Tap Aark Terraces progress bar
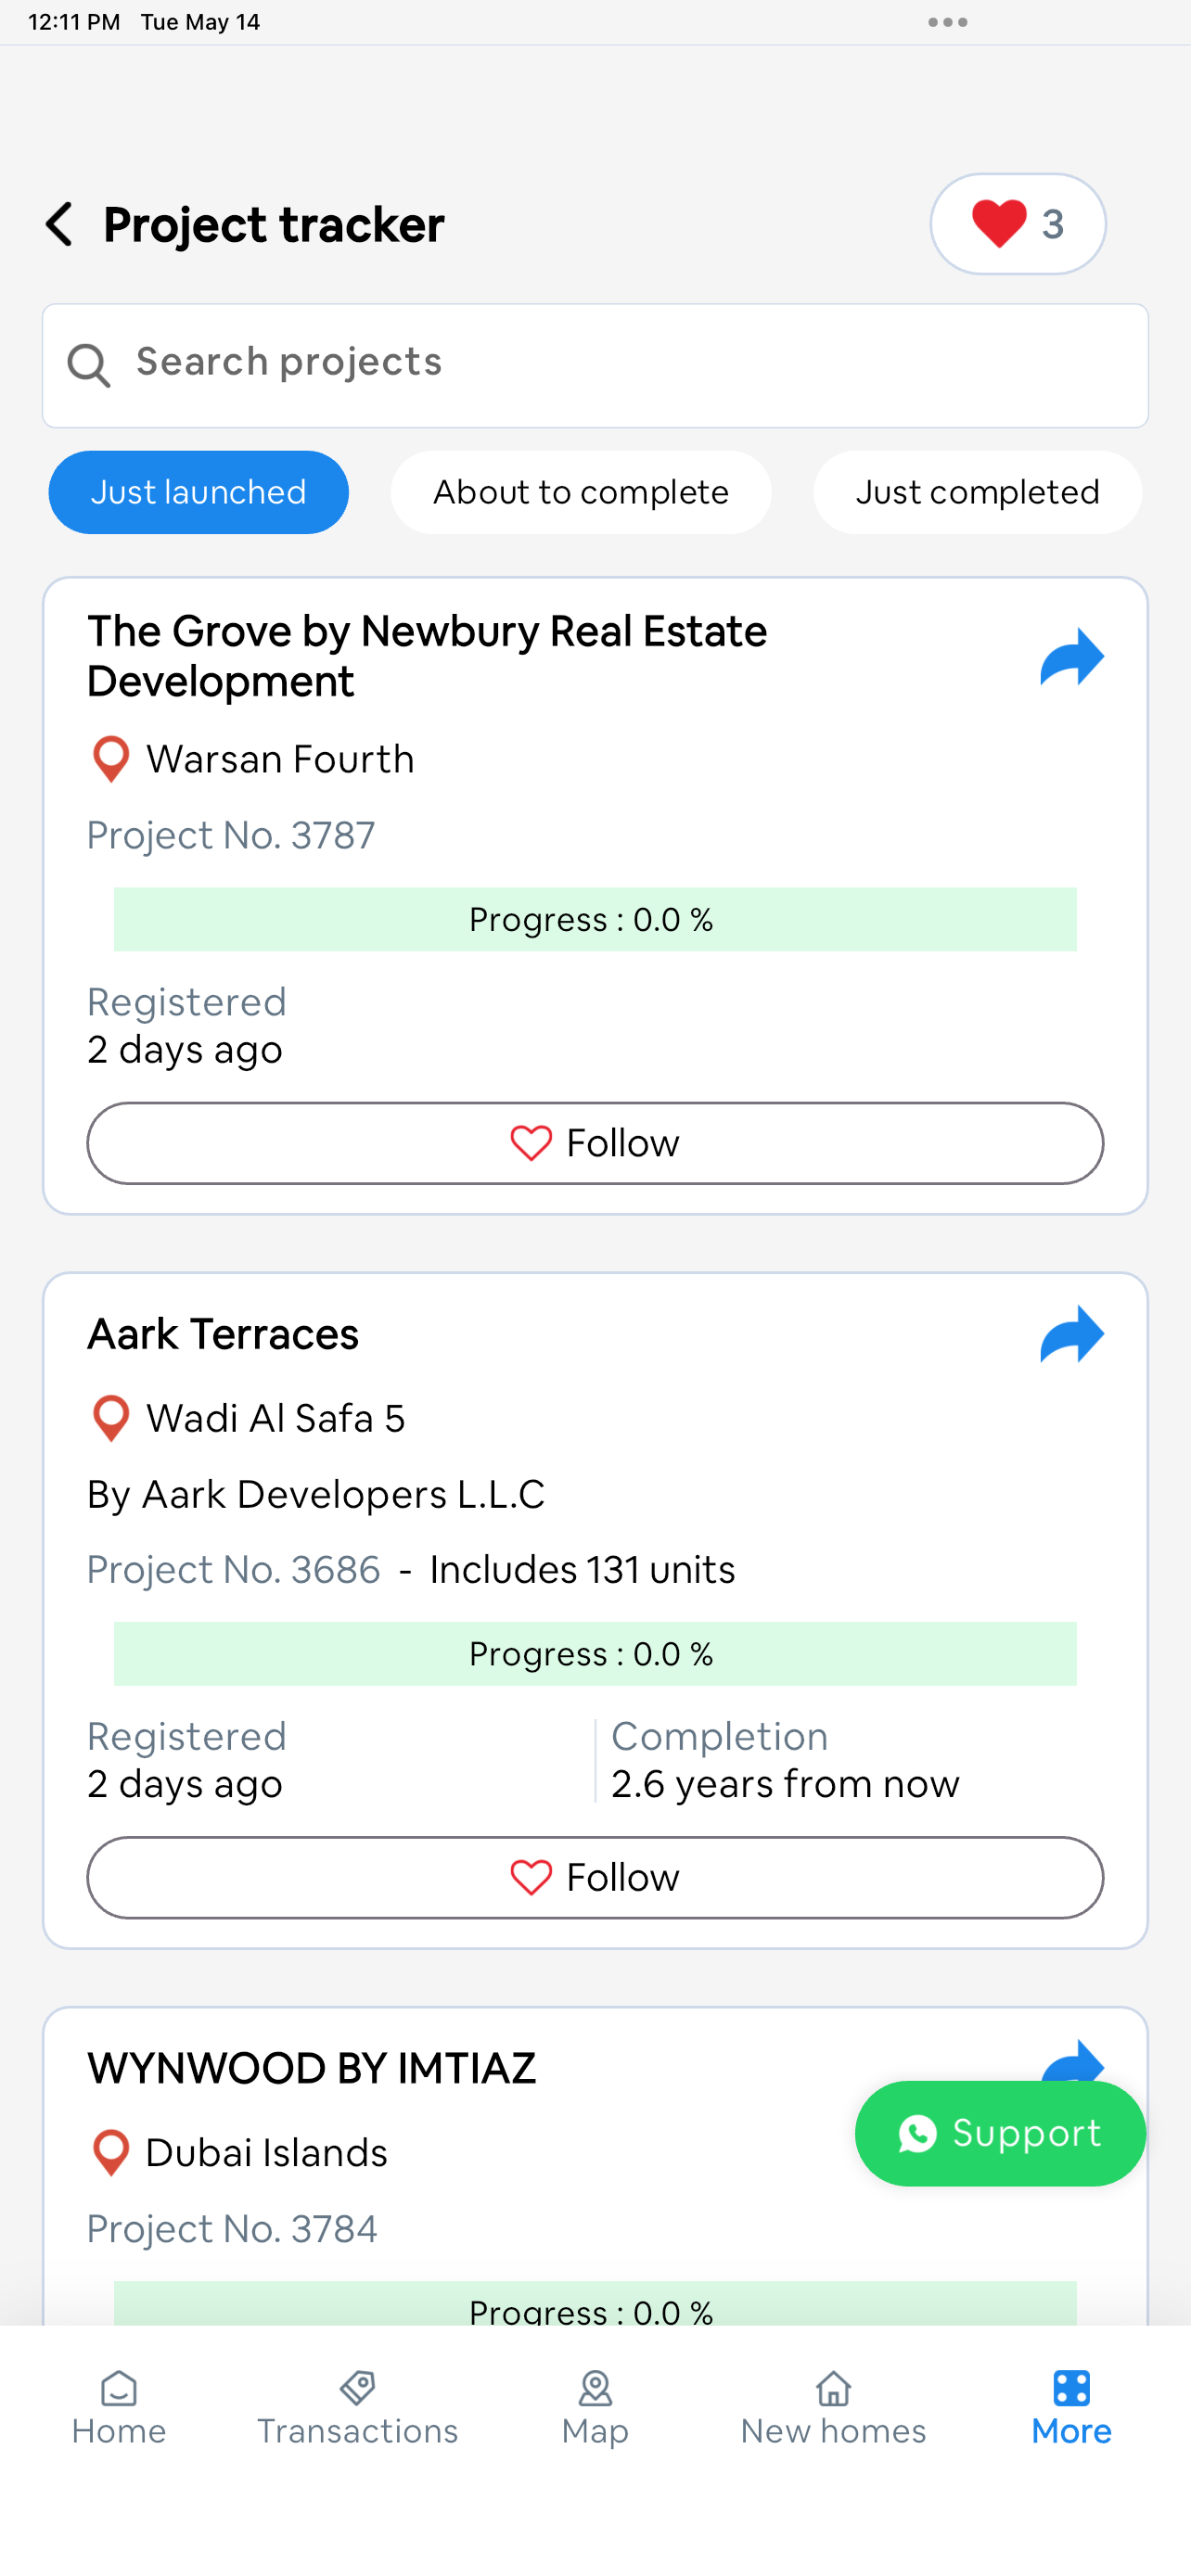This screenshot has height=2576, width=1191. pyautogui.click(x=595, y=1654)
